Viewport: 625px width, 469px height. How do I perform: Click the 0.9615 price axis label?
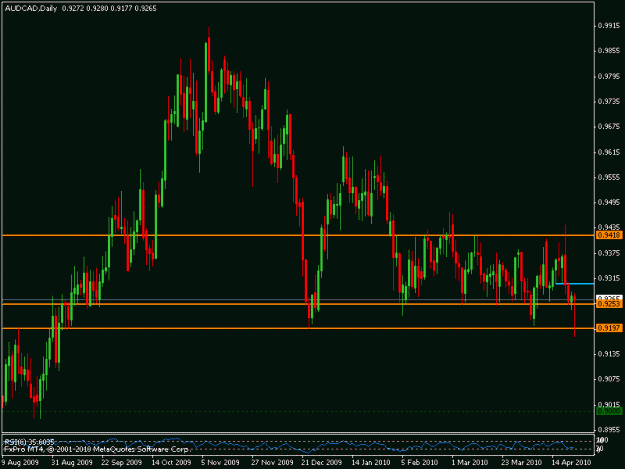(x=609, y=152)
